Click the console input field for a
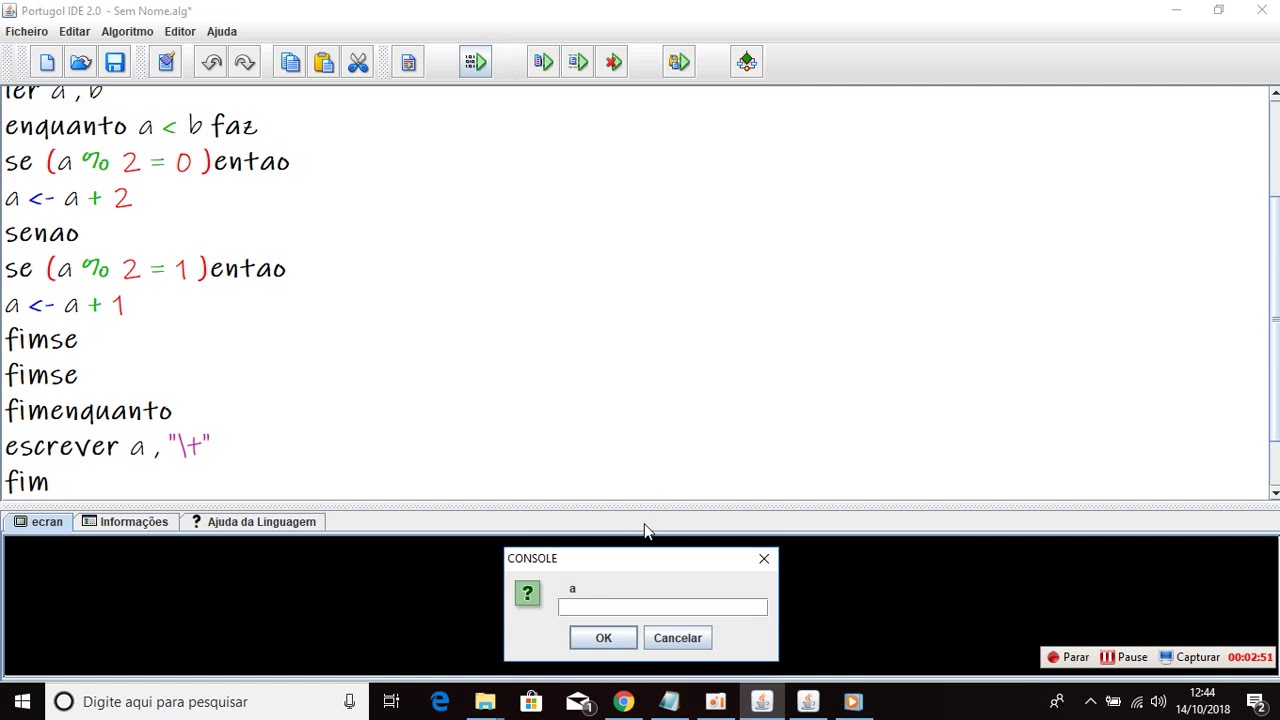 [663, 607]
